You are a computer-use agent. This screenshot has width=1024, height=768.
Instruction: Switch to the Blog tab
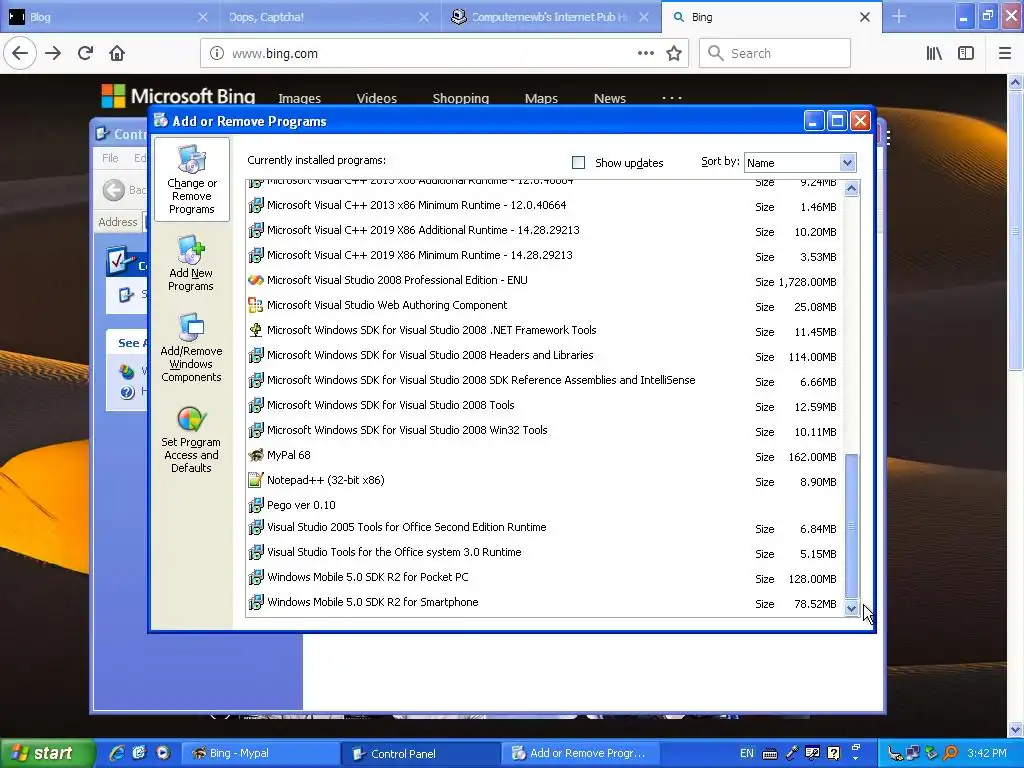pos(111,17)
